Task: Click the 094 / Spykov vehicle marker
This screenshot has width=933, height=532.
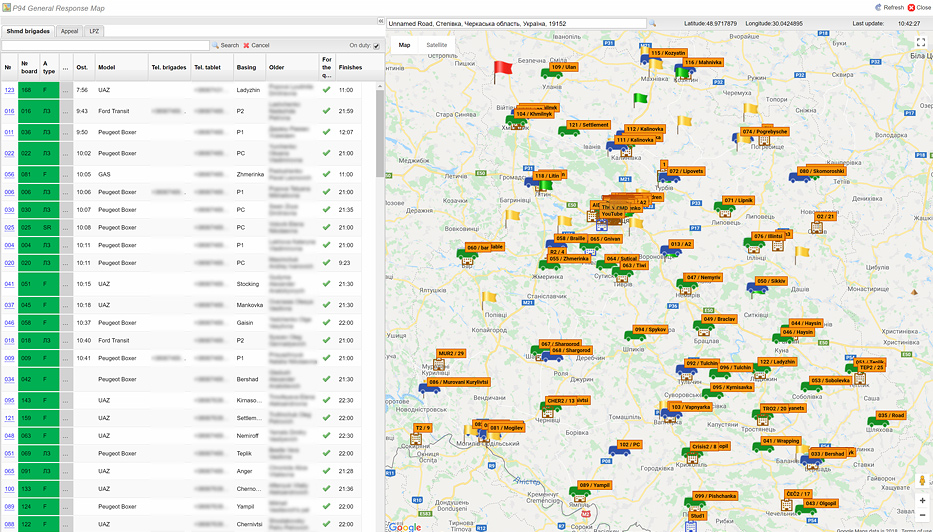Action: [634, 335]
